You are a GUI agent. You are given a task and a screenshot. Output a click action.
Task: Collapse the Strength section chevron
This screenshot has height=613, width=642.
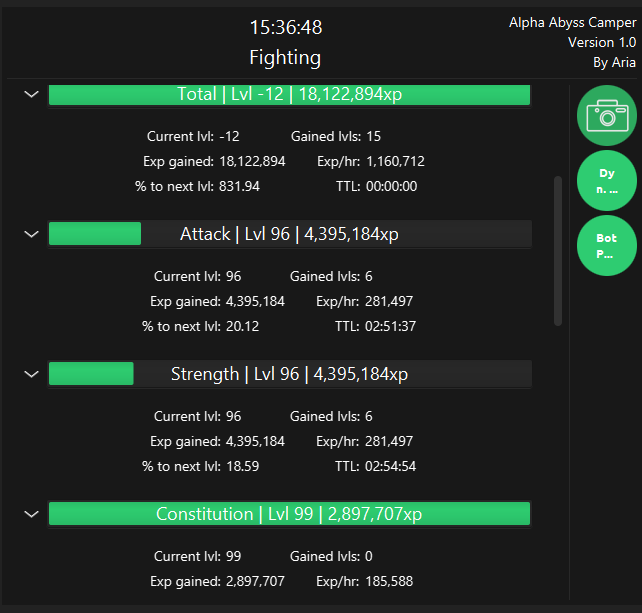point(31,374)
